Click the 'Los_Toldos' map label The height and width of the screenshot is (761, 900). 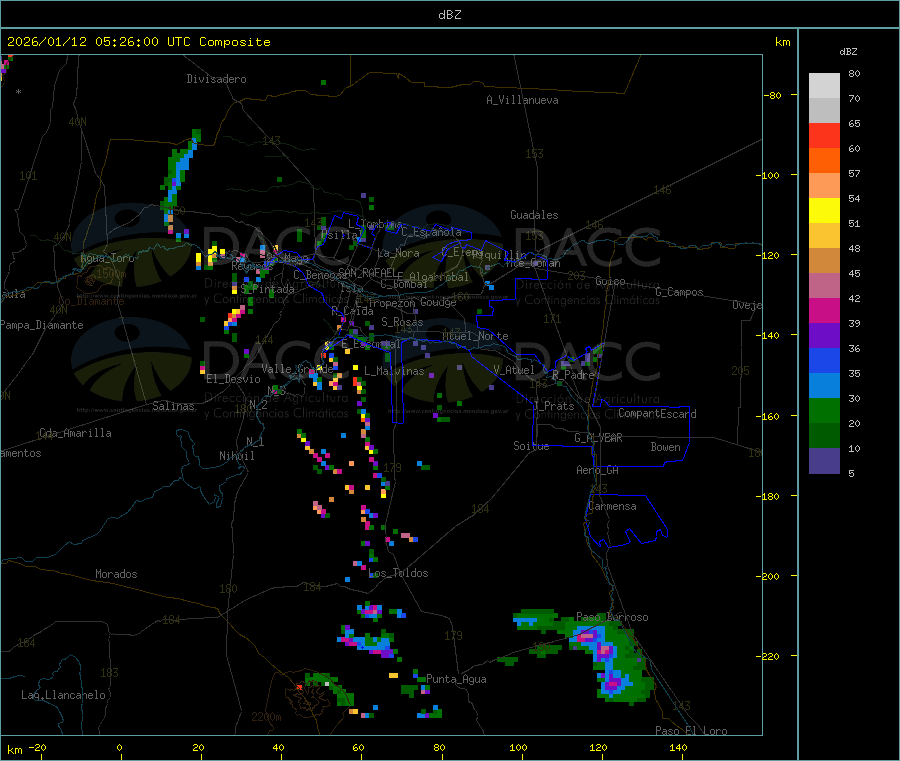(x=398, y=573)
